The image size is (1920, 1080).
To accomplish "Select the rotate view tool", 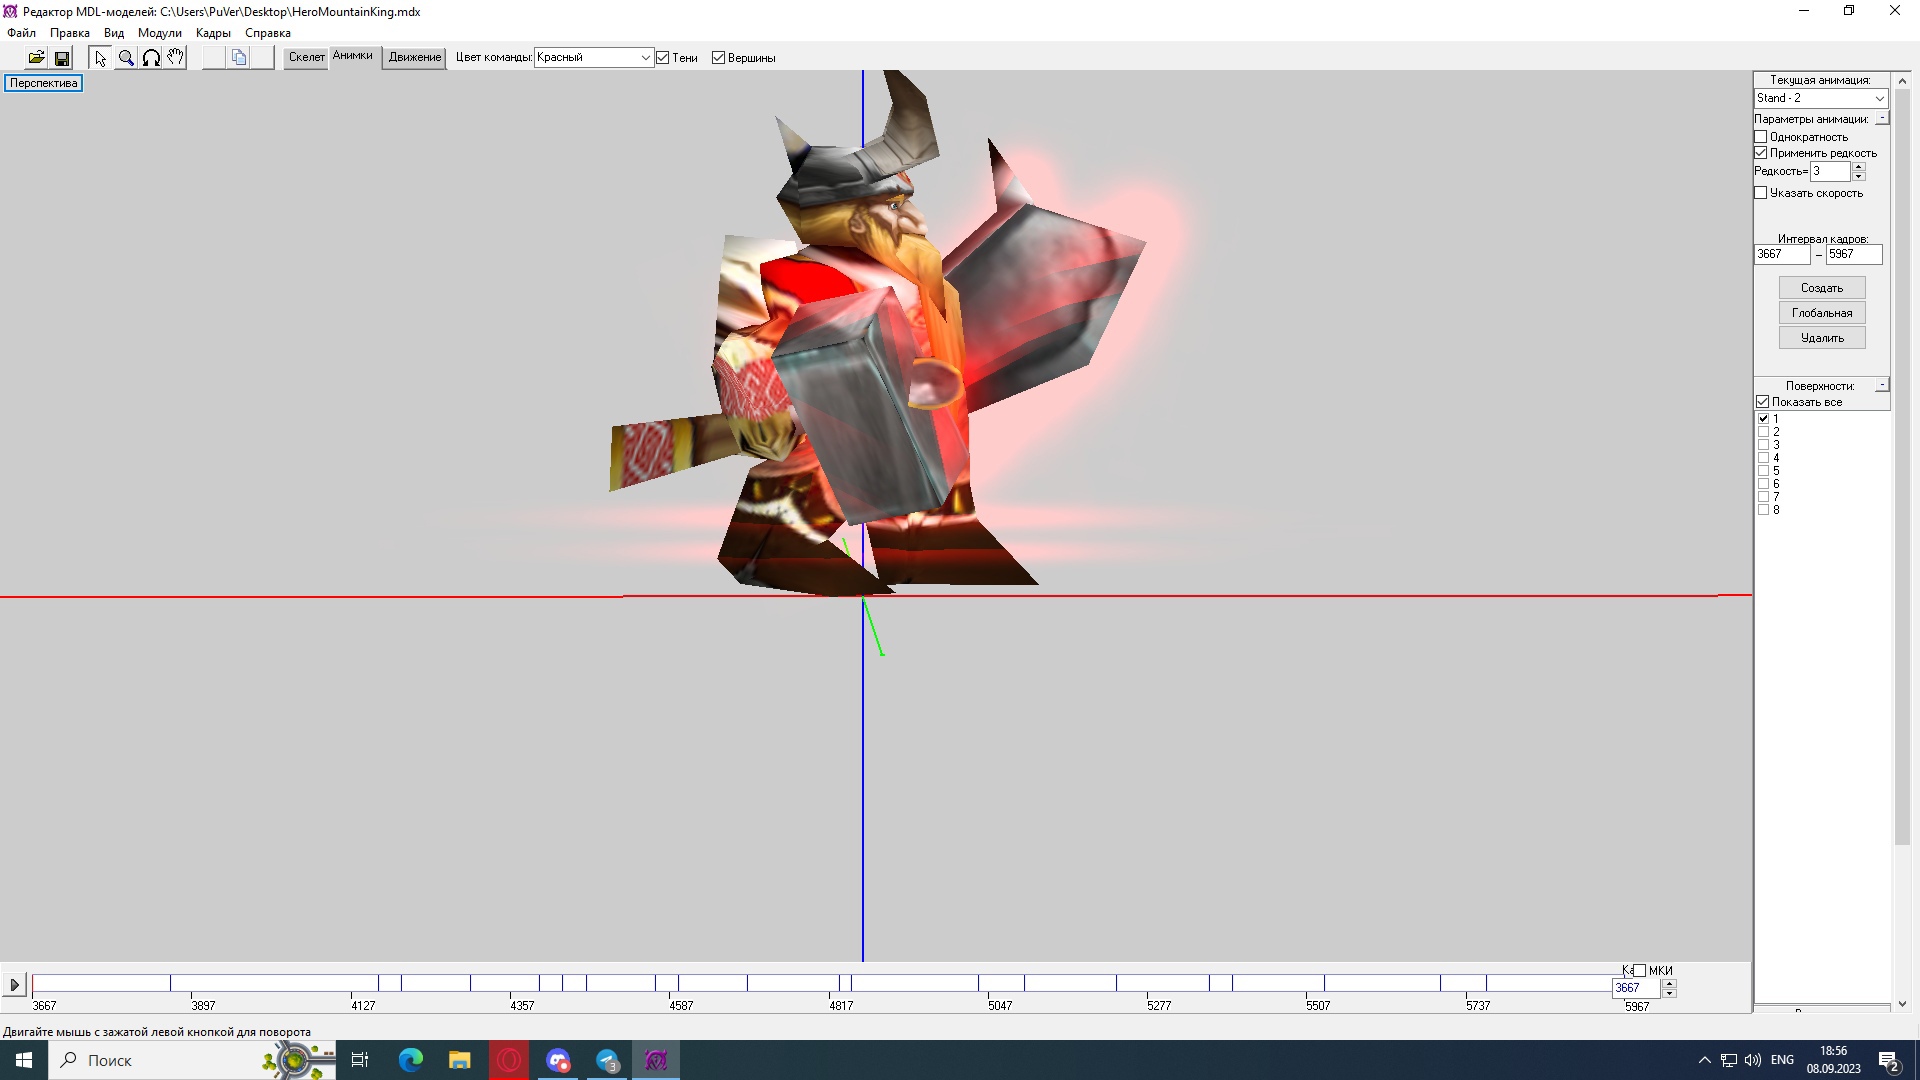I will [151, 58].
